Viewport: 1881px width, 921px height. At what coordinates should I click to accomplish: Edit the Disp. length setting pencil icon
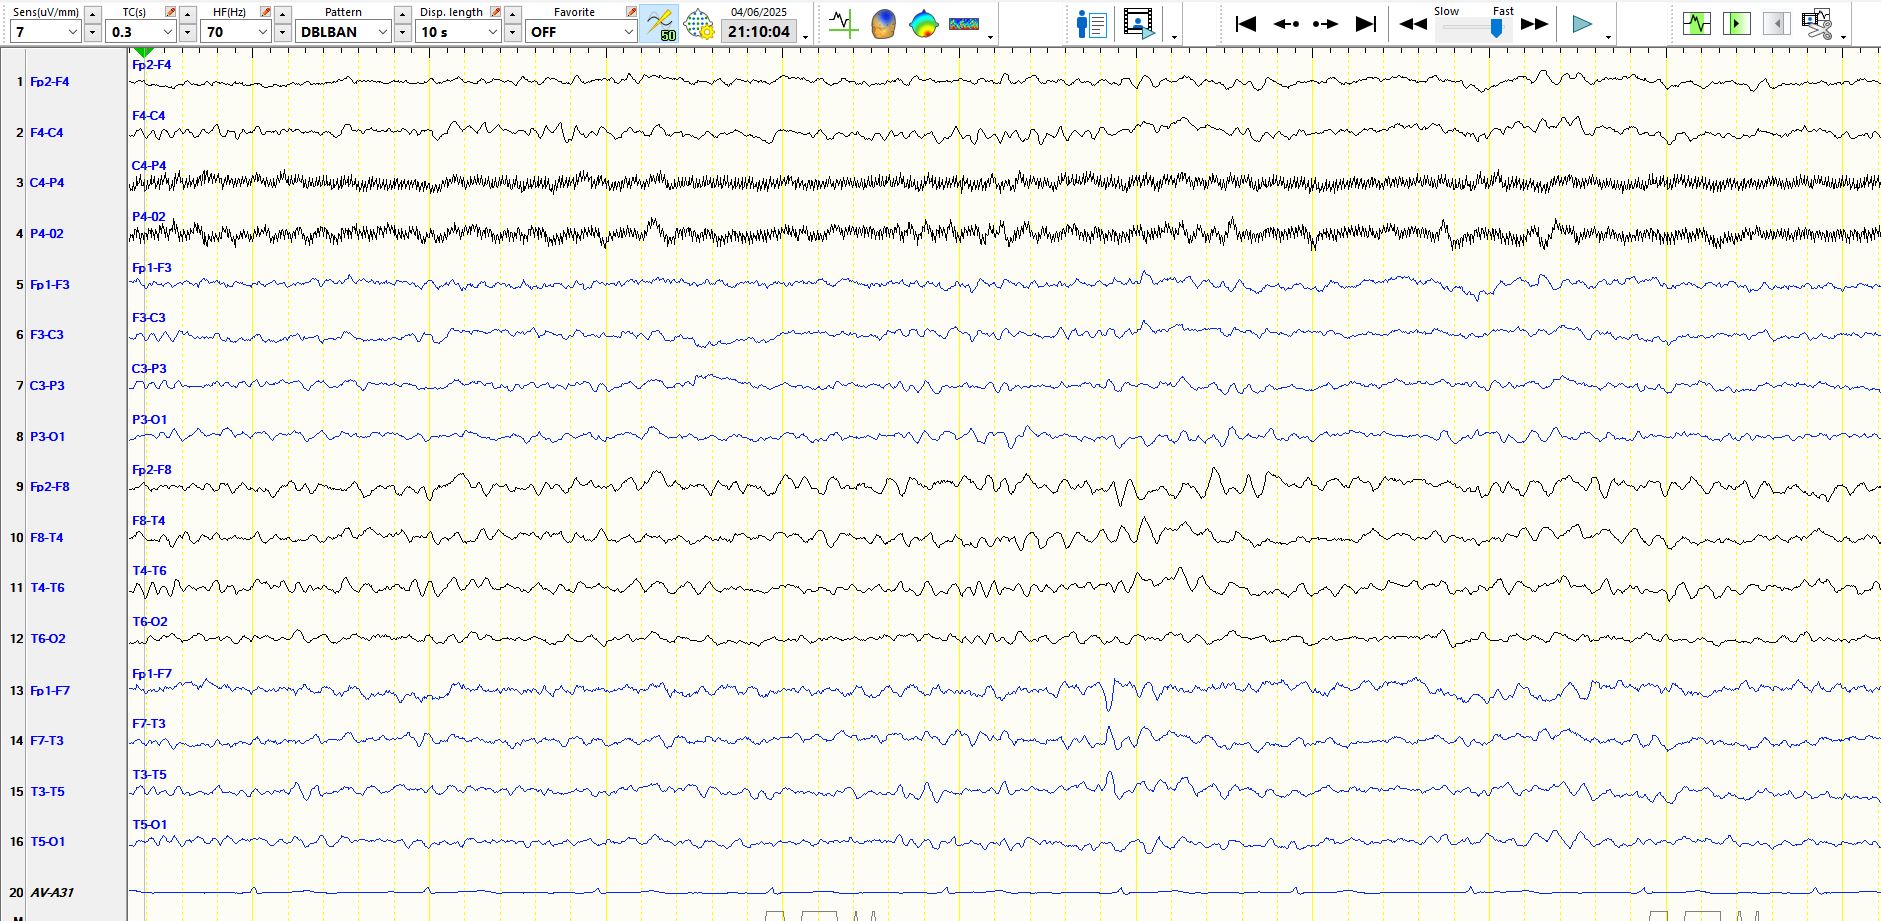[495, 12]
